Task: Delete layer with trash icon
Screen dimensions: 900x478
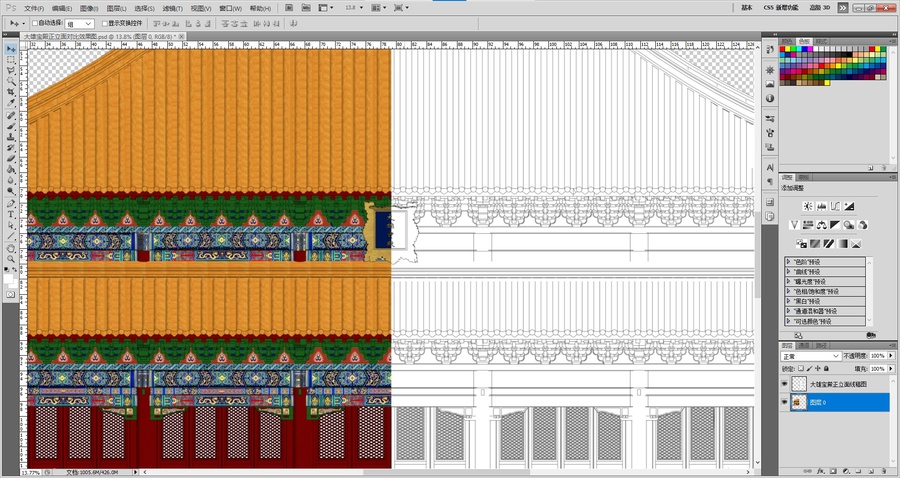Action: pos(885,472)
